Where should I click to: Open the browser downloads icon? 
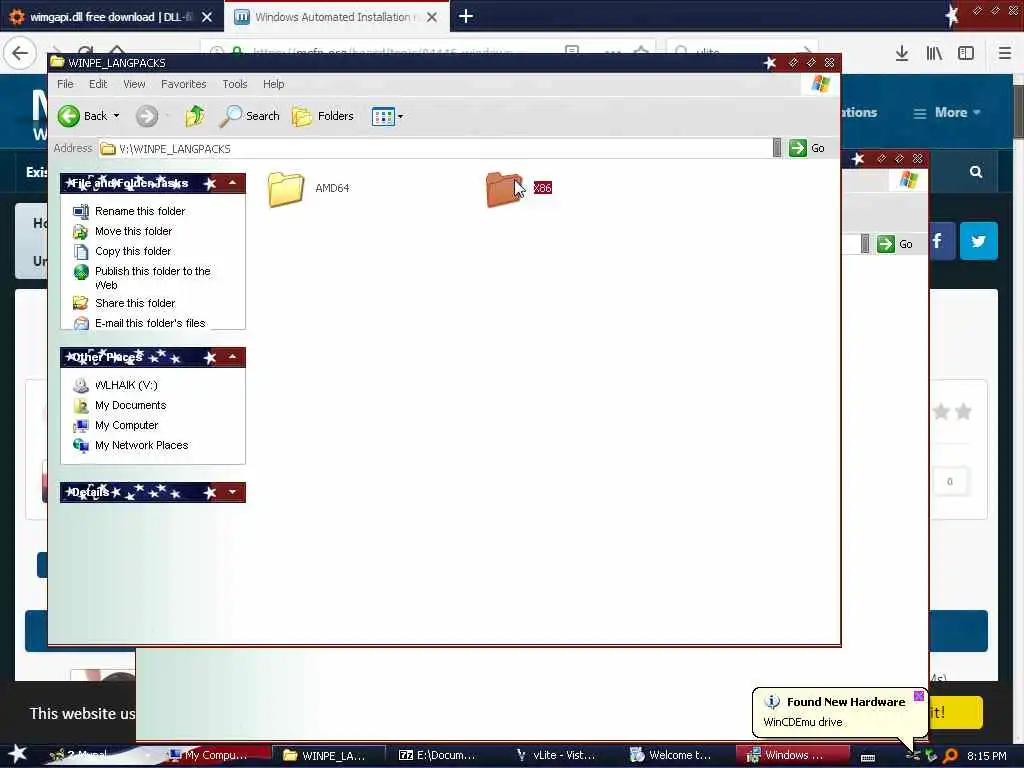click(x=902, y=54)
